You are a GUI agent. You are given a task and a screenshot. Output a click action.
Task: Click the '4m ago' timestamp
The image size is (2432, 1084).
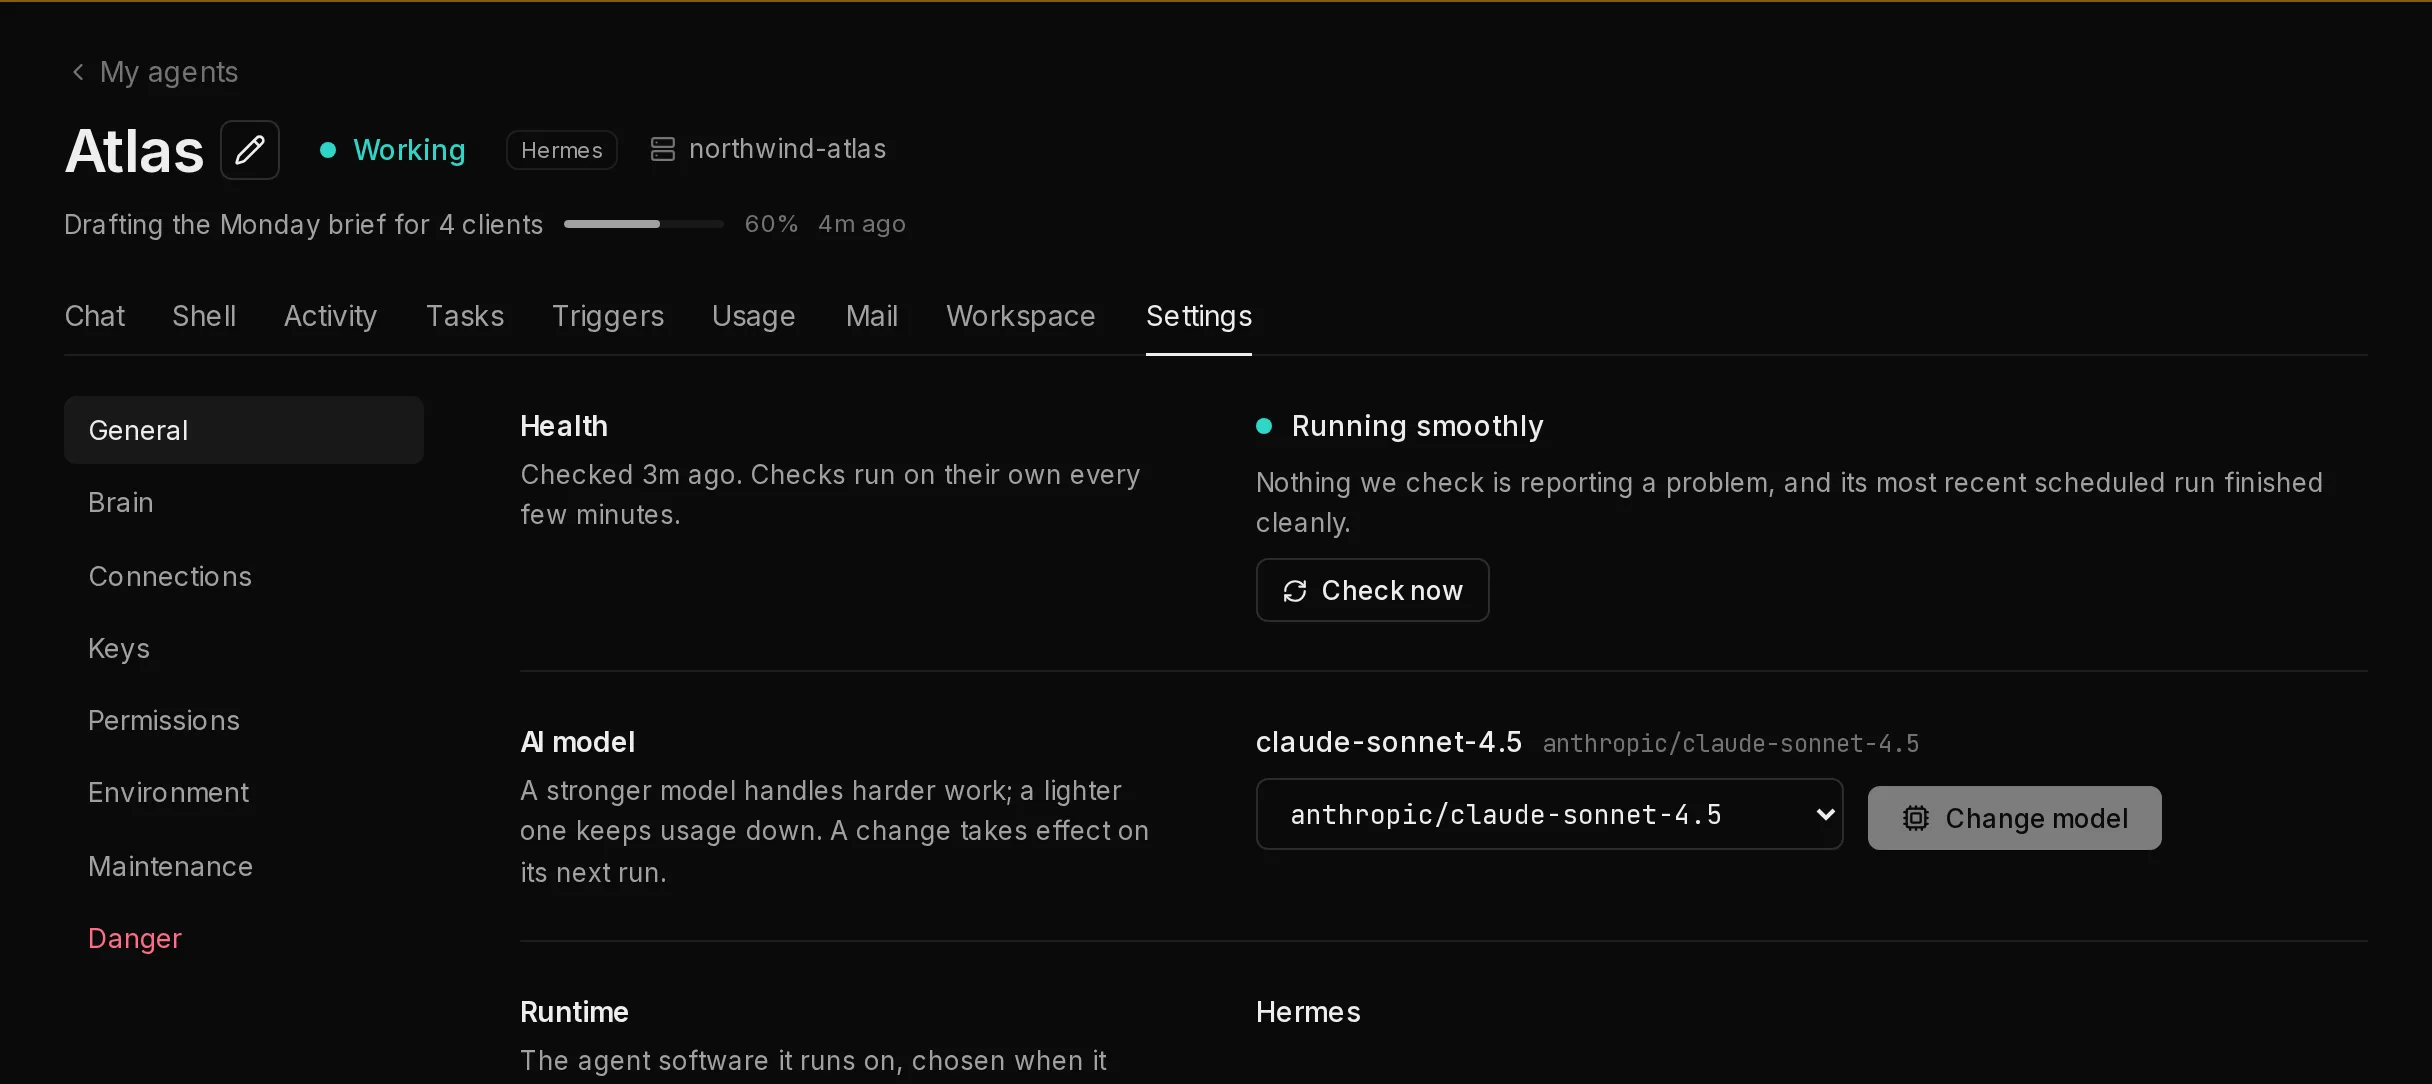tap(862, 224)
